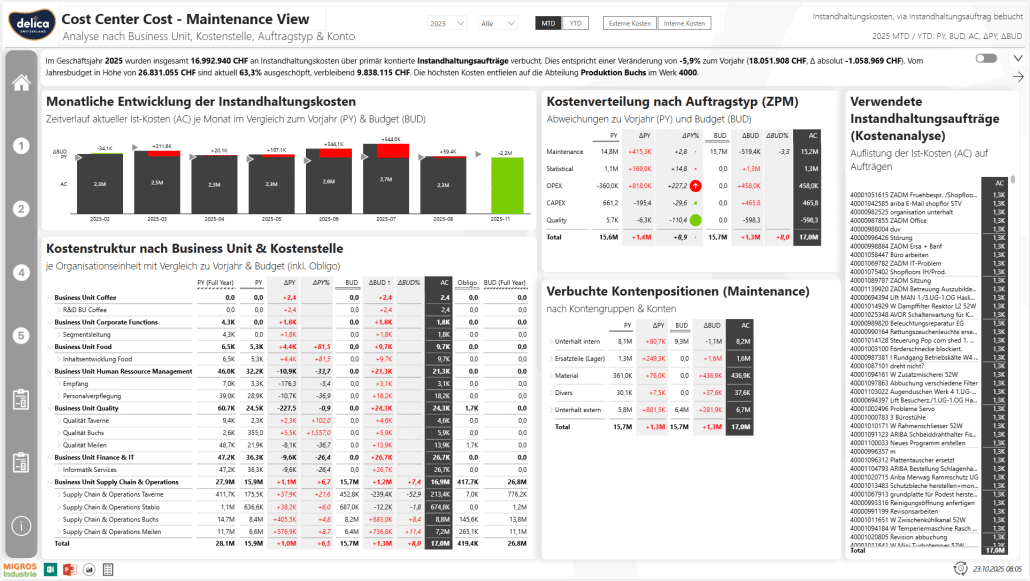Open page 1 in the sidebar

tap(20, 146)
